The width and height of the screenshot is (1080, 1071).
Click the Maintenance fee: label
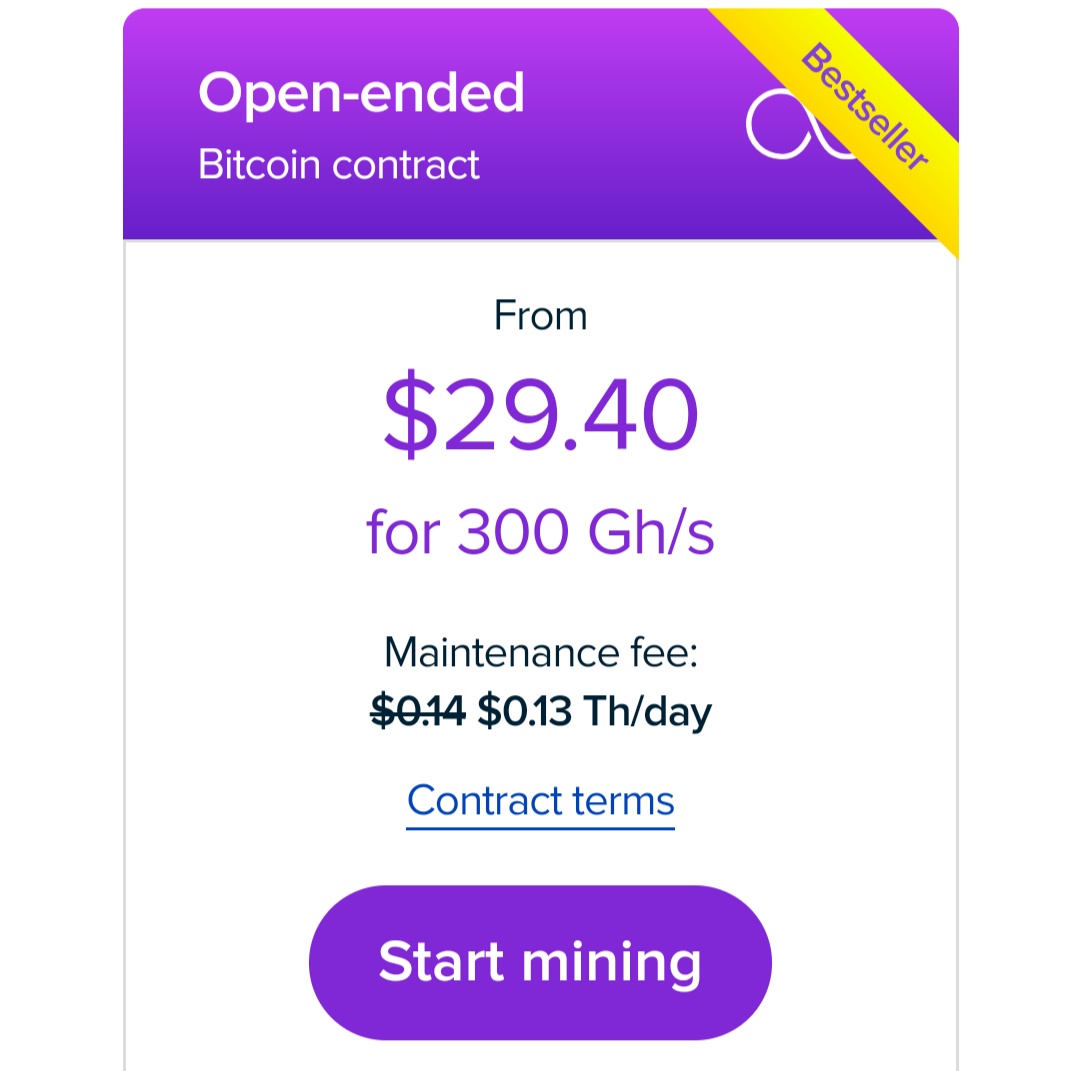tap(541, 652)
